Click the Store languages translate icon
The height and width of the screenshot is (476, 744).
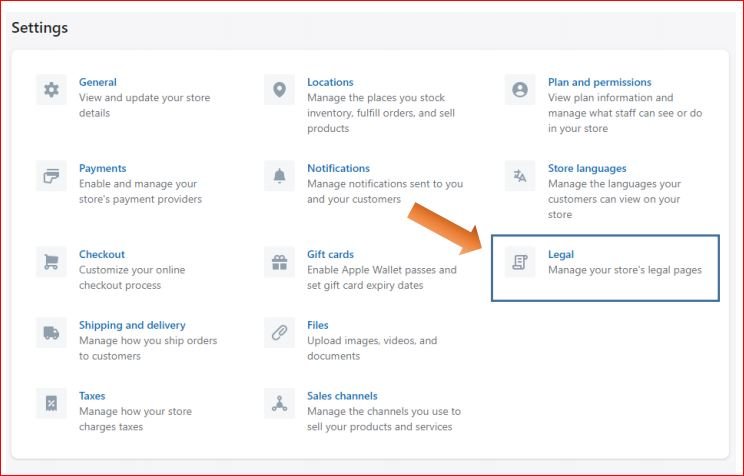point(520,176)
